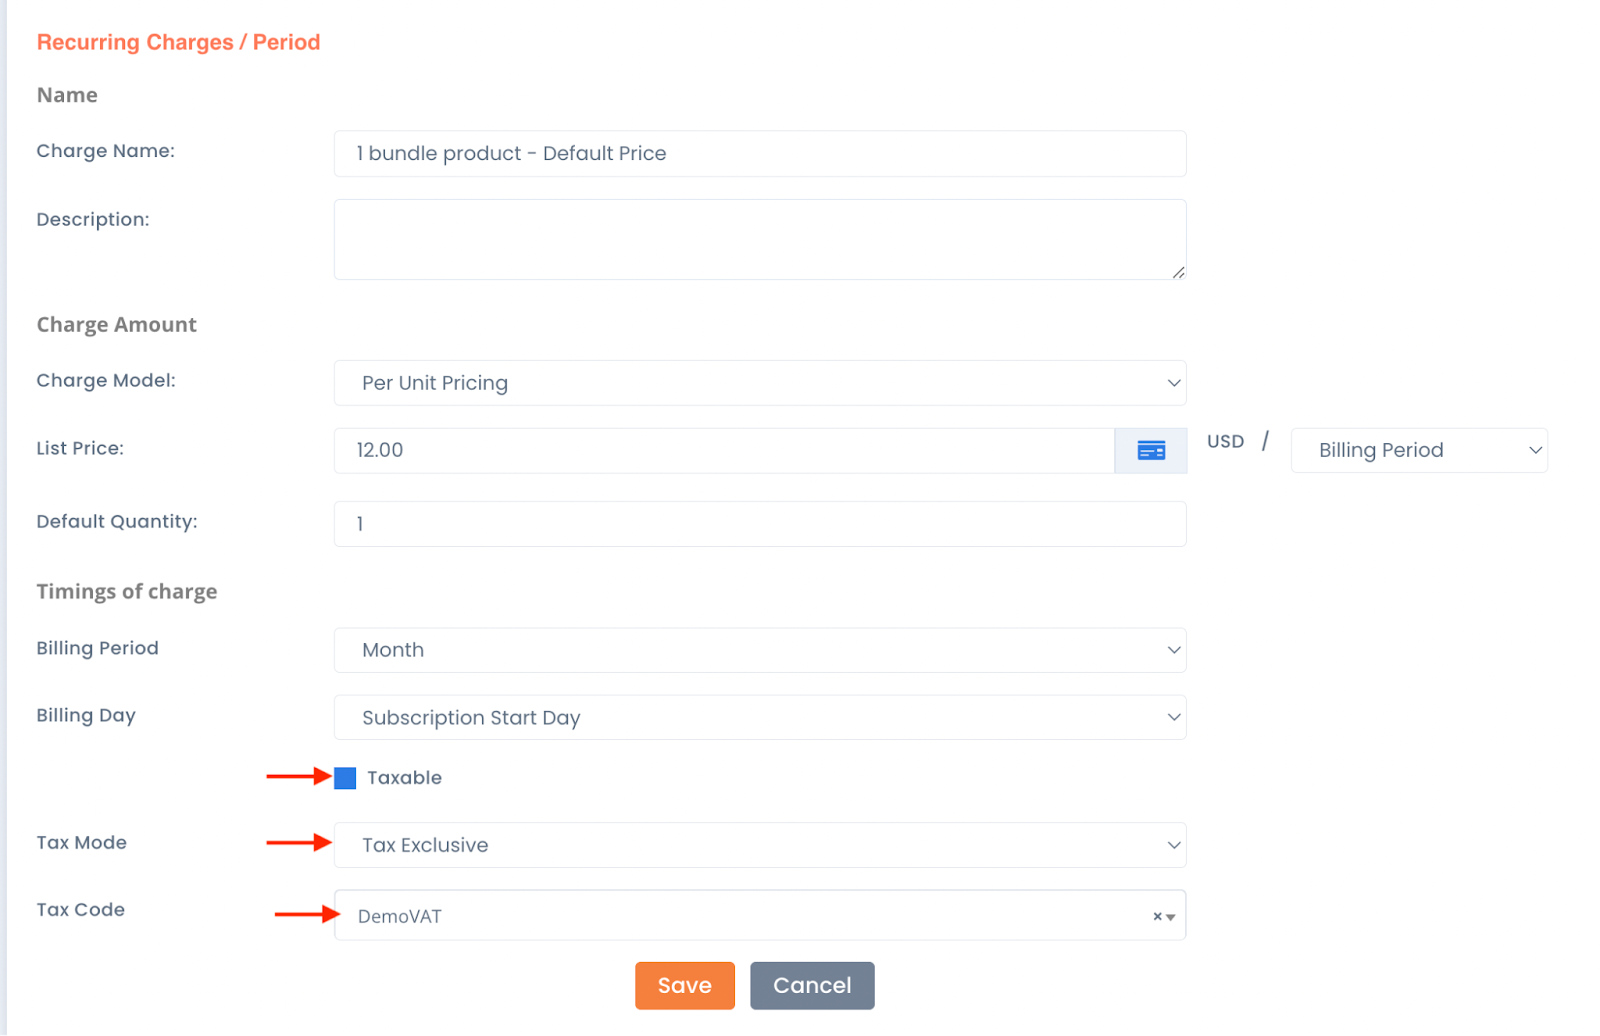Select Tax Mode dropdown showing Tax Exclusive
1600x1036 pixels.
[760, 845]
